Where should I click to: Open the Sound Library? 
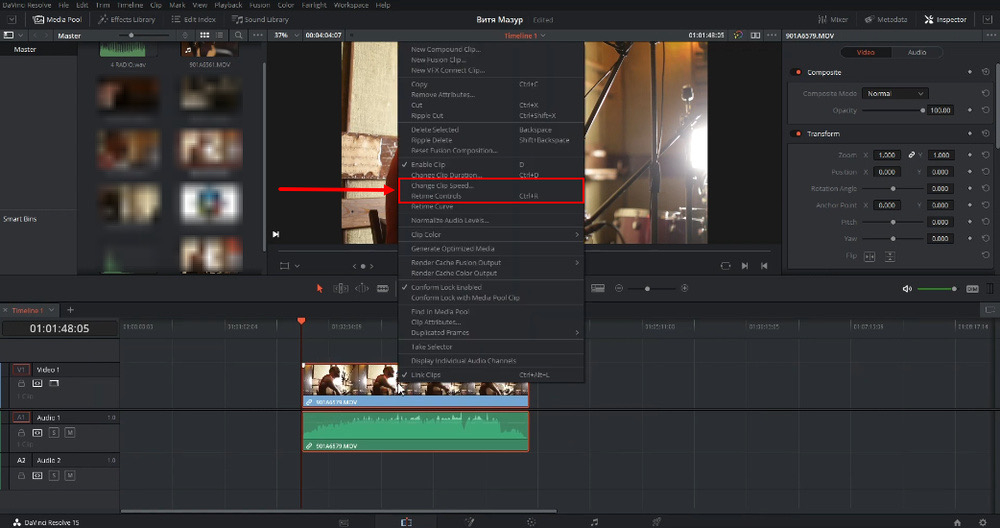pos(260,20)
